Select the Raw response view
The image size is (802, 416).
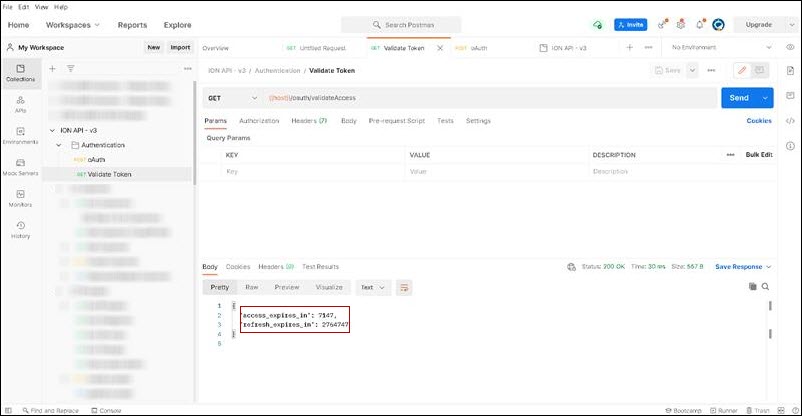(x=252, y=287)
